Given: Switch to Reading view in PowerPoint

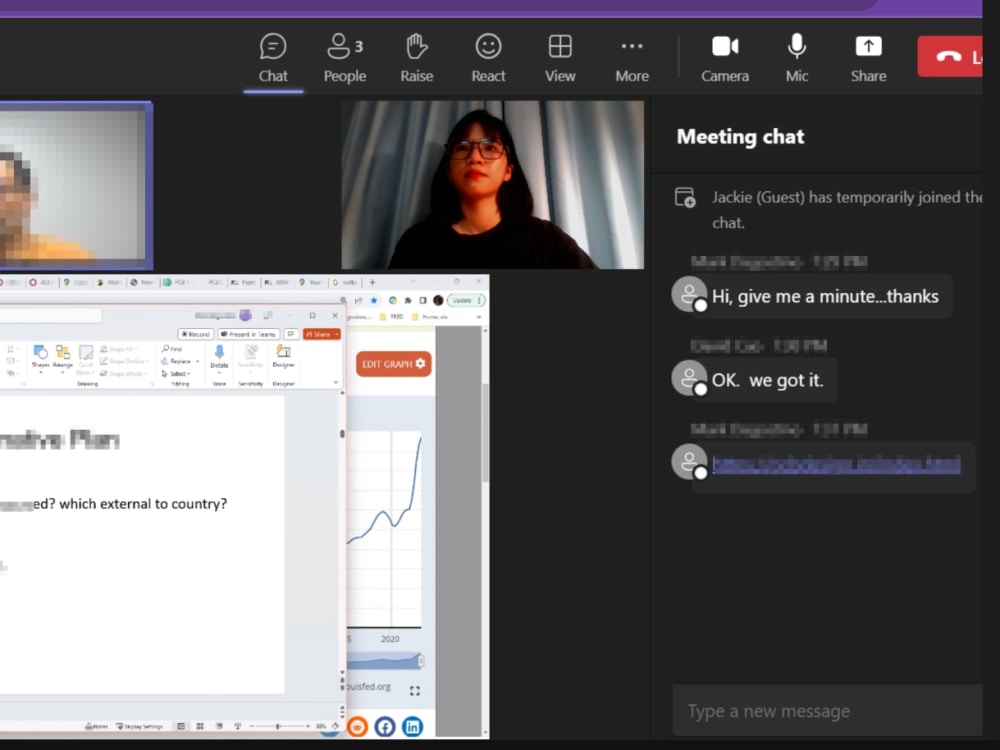Looking at the screenshot, I should [219, 726].
